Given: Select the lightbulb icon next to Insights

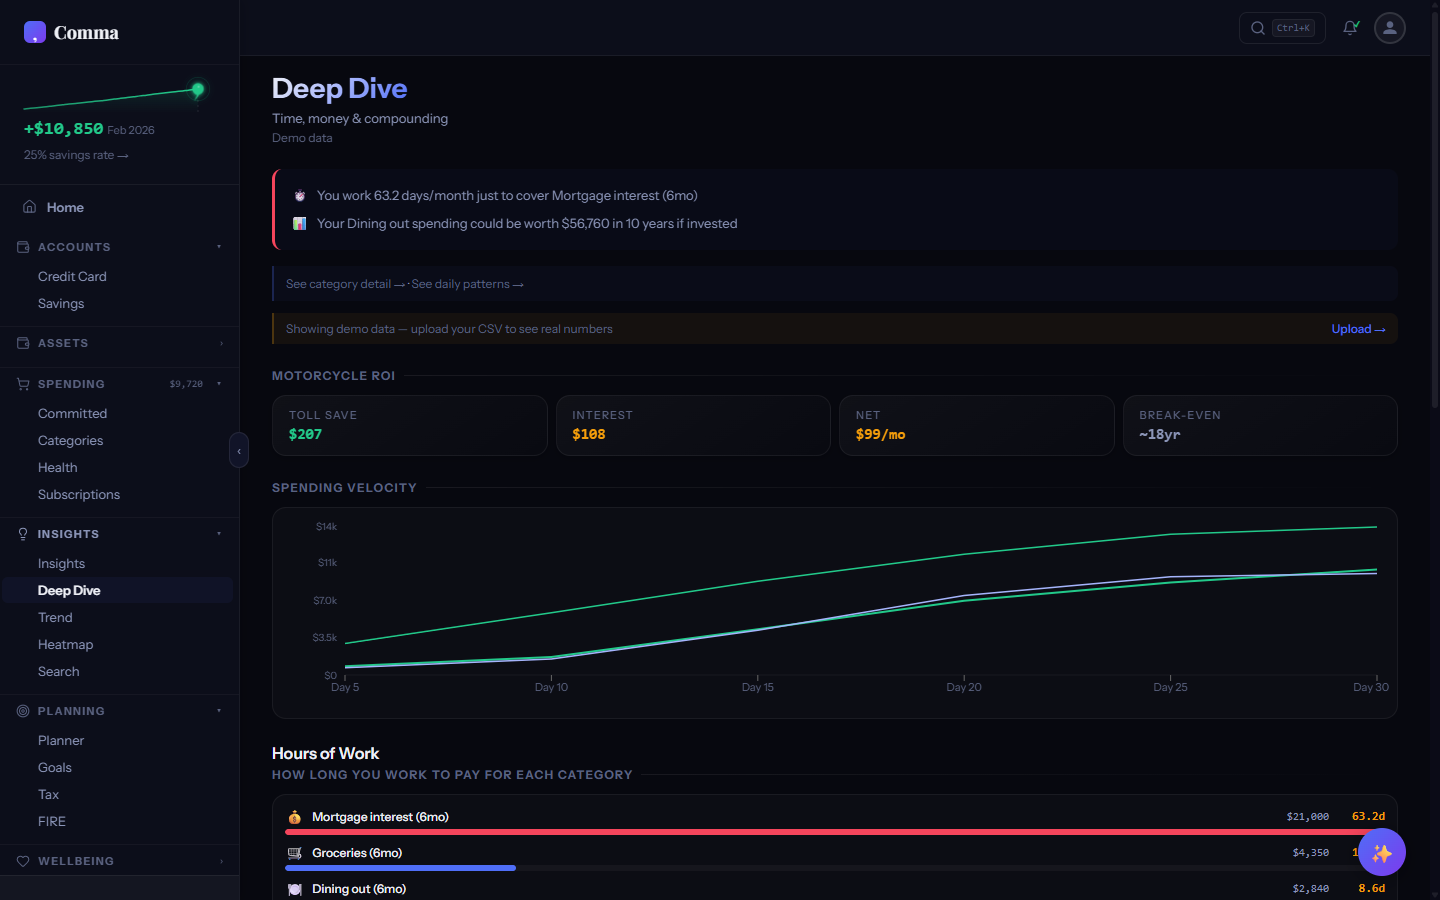Looking at the screenshot, I should [x=22, y=534].
